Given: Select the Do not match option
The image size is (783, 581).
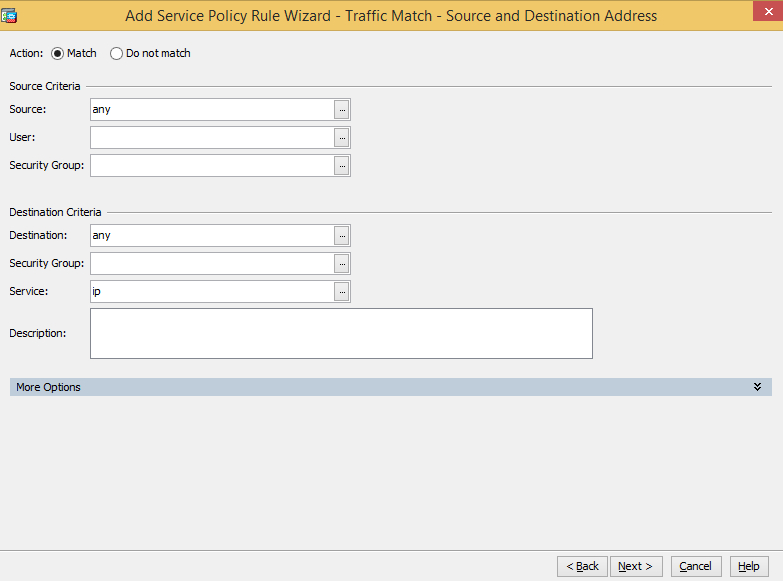Looking at the screenshot, I should [116, 53].
